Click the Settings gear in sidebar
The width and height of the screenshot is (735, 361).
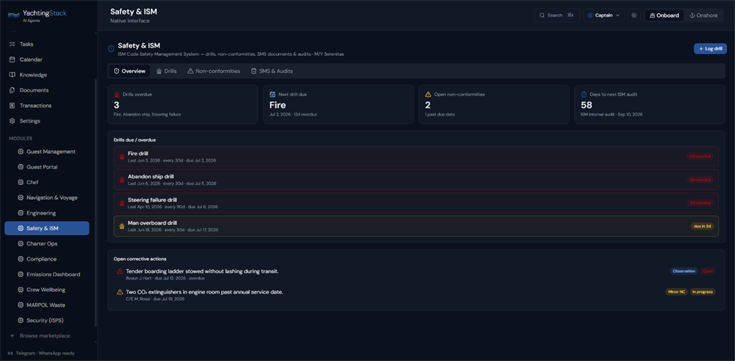tap(12, 121)
